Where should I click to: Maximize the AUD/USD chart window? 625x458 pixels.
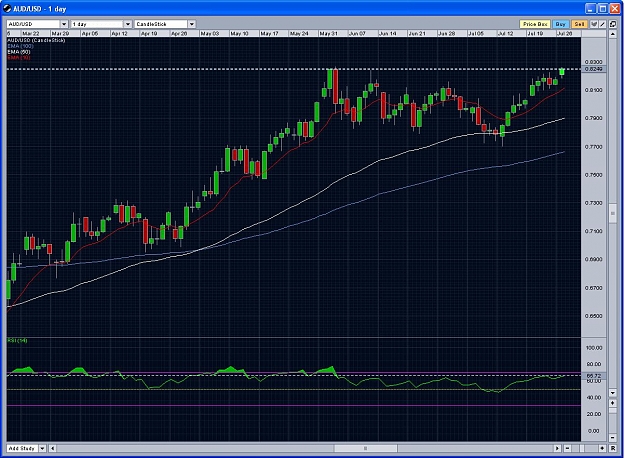tap(603, 9)
